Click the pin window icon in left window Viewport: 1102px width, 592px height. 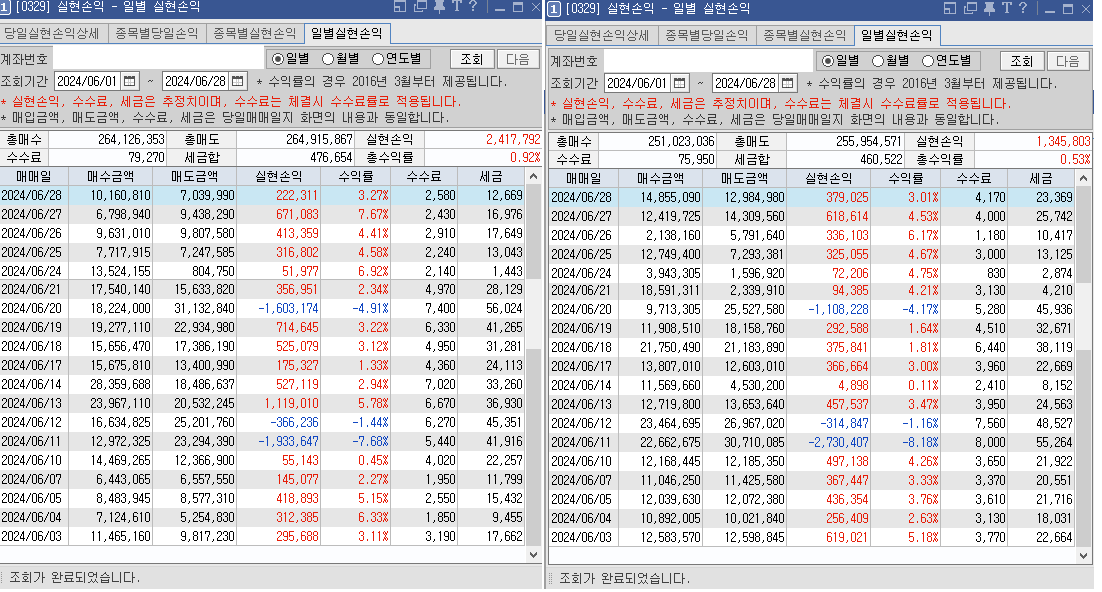pos(439,7)
